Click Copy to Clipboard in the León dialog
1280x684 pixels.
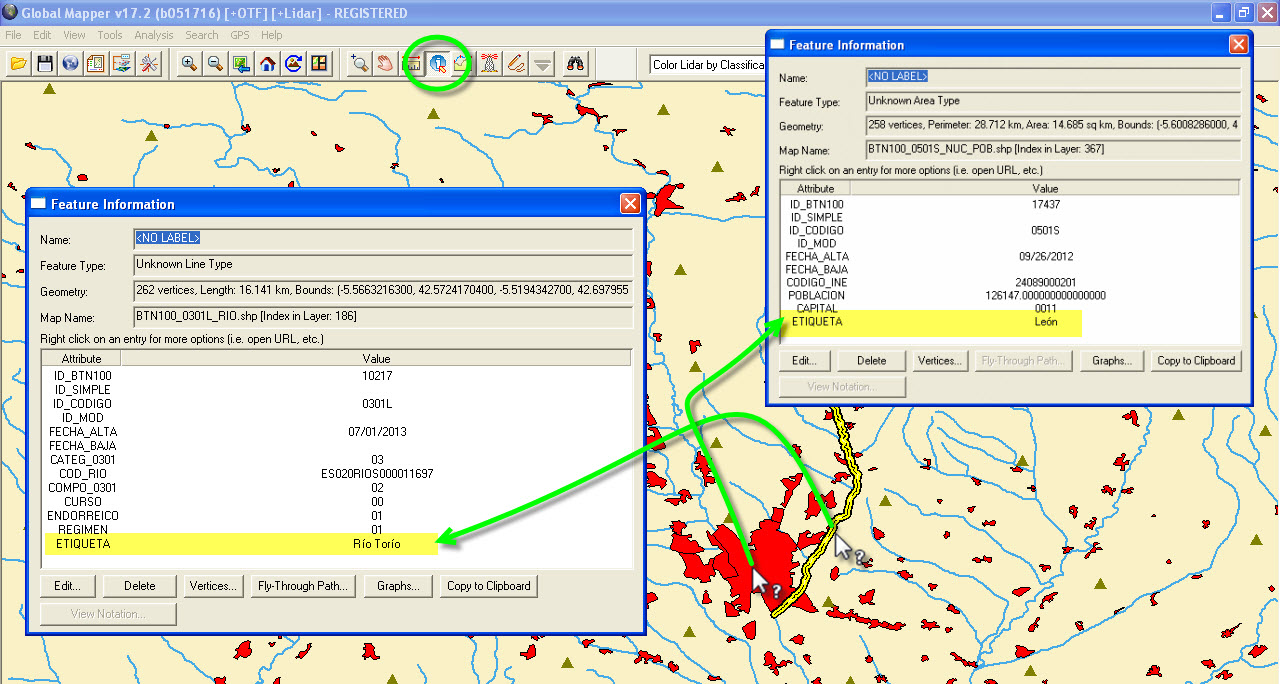1196,360
